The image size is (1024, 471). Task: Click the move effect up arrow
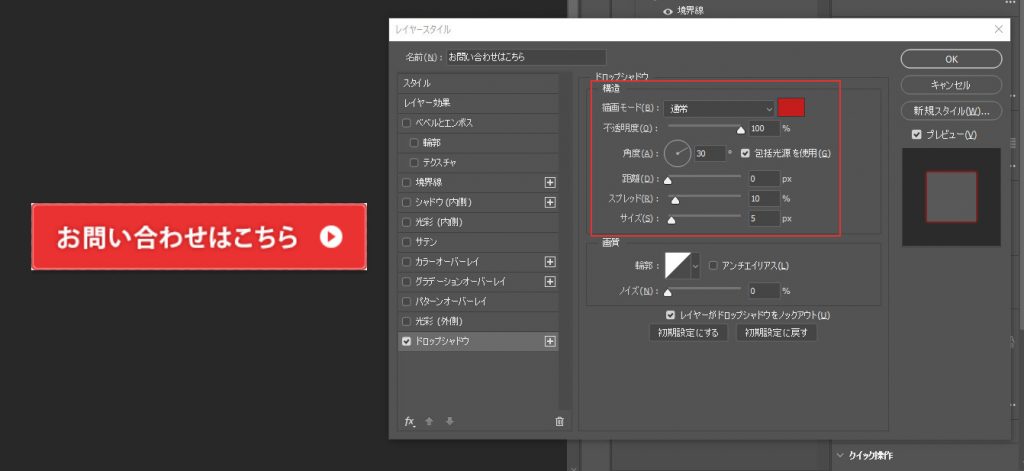pyautogui.click(x=429, y=421)
